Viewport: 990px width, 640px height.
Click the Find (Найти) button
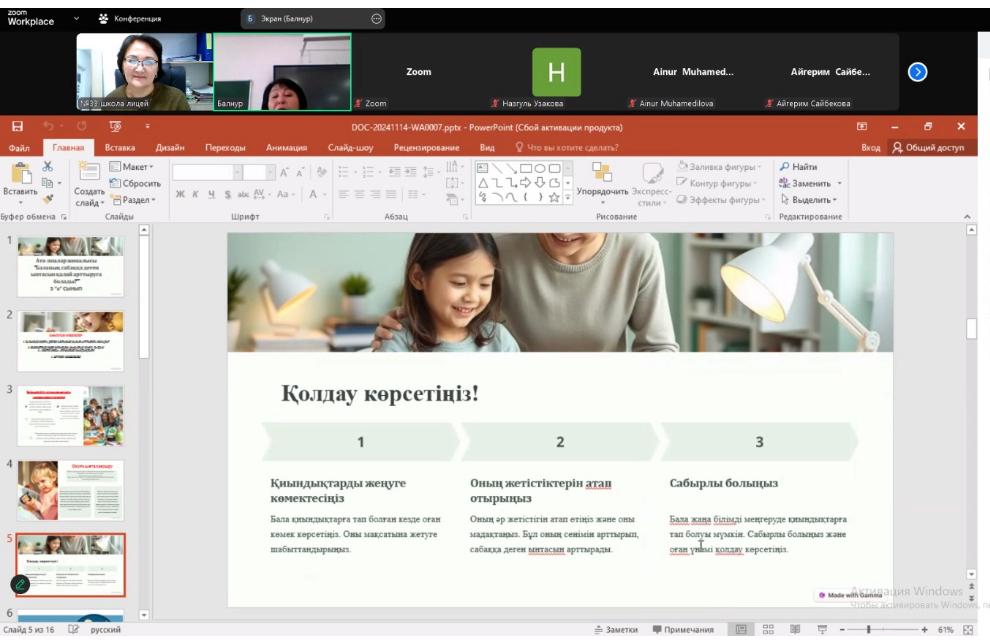[798, 167]
